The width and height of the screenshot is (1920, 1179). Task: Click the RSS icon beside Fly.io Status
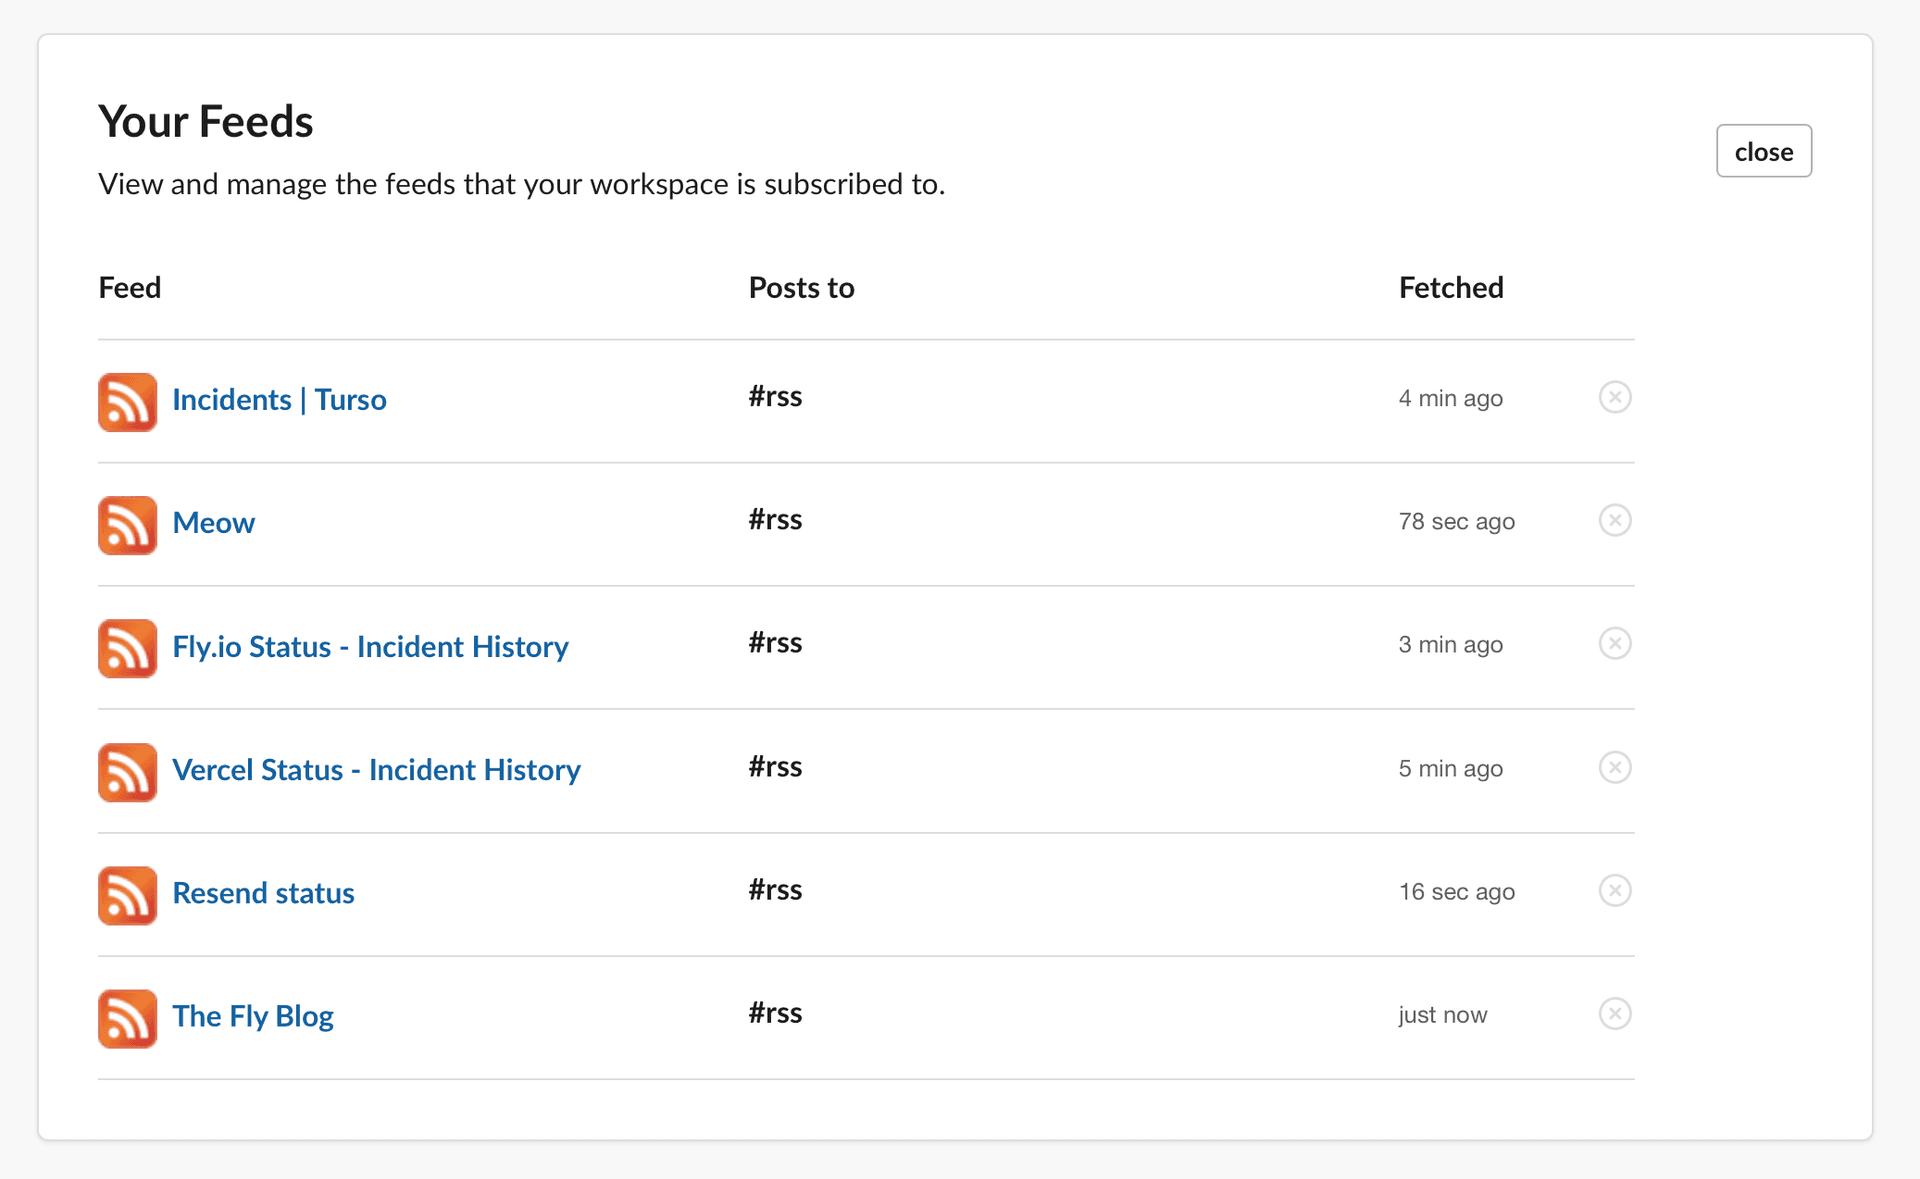[127, 648]
